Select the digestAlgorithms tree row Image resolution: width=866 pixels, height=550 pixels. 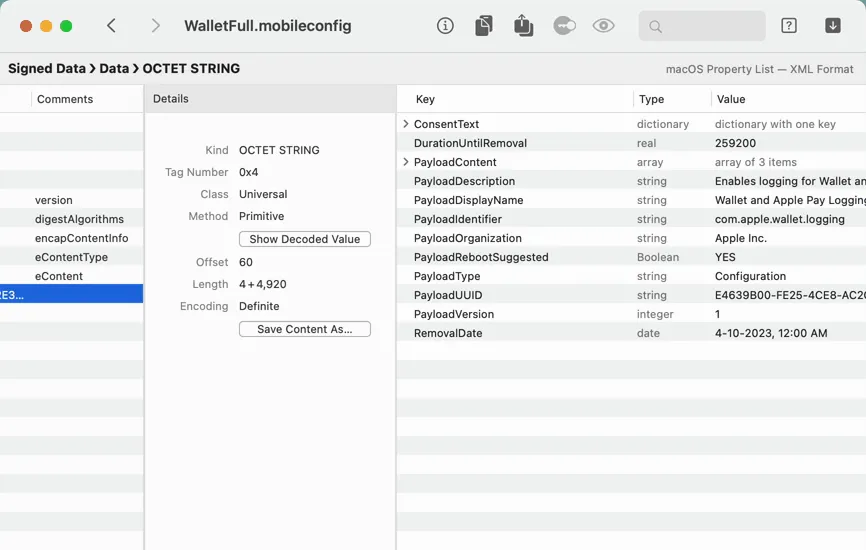[x=79, y=219]
